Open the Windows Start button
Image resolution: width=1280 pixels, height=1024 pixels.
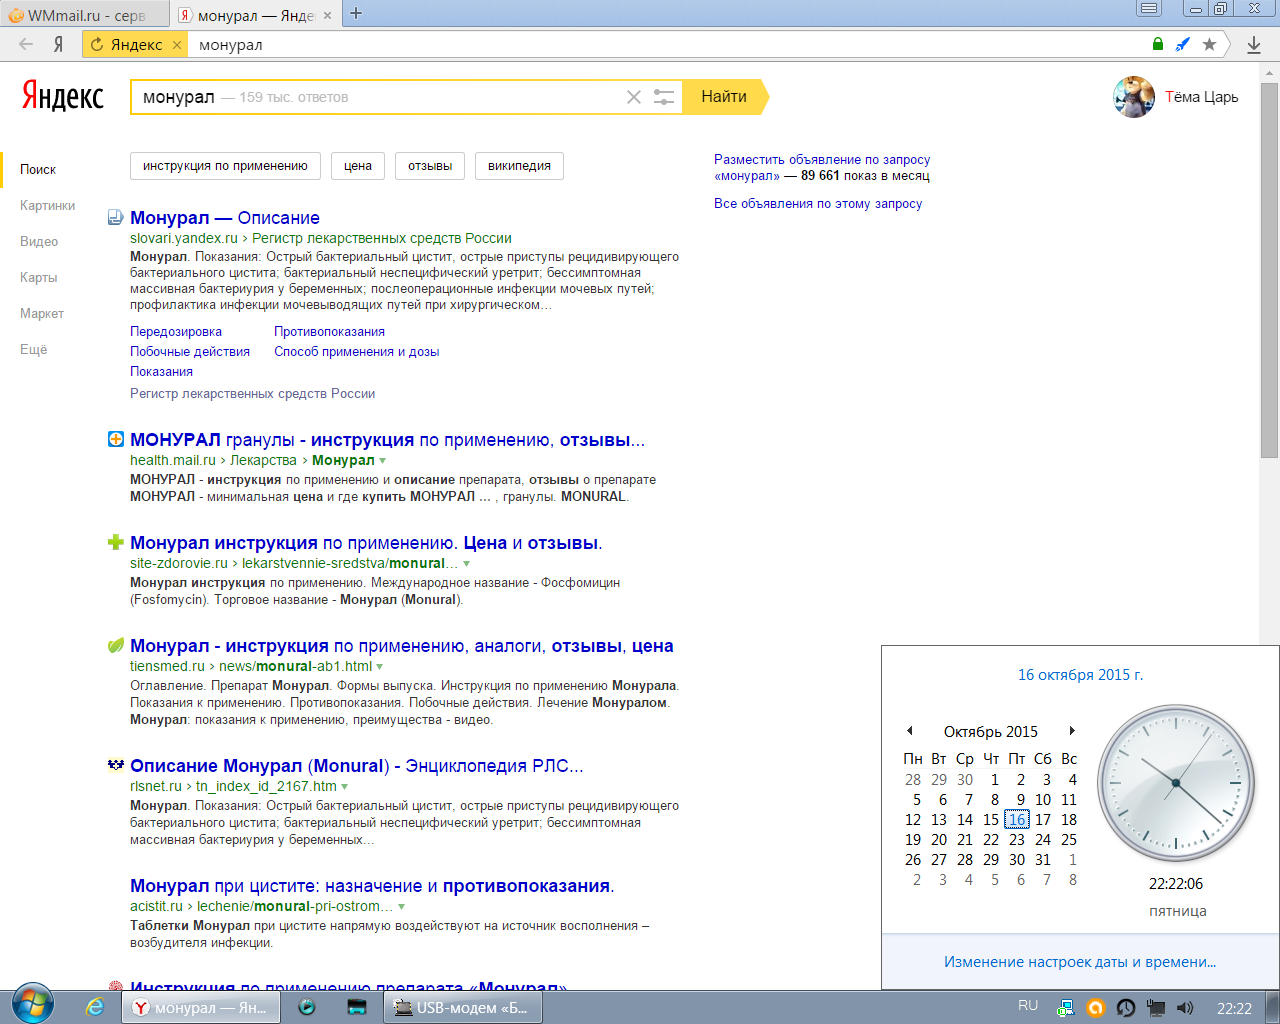pyautogui.click(x=33, y=1004)
